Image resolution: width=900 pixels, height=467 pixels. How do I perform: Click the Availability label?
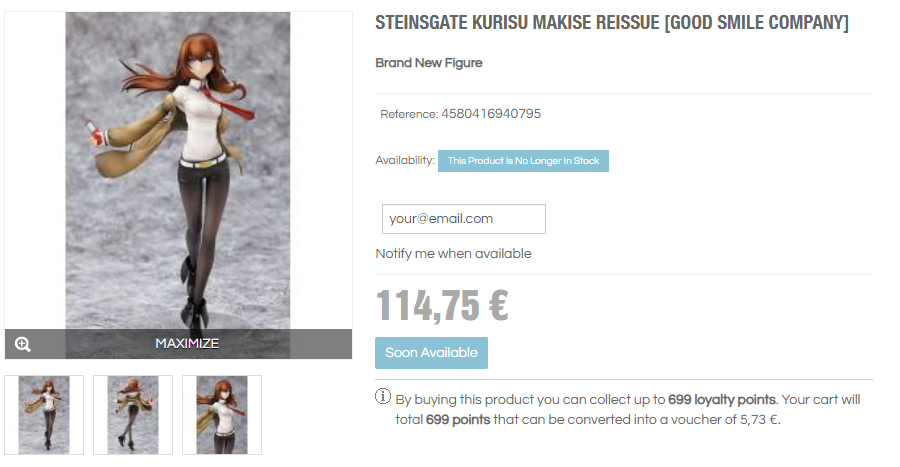pos(405,161)
